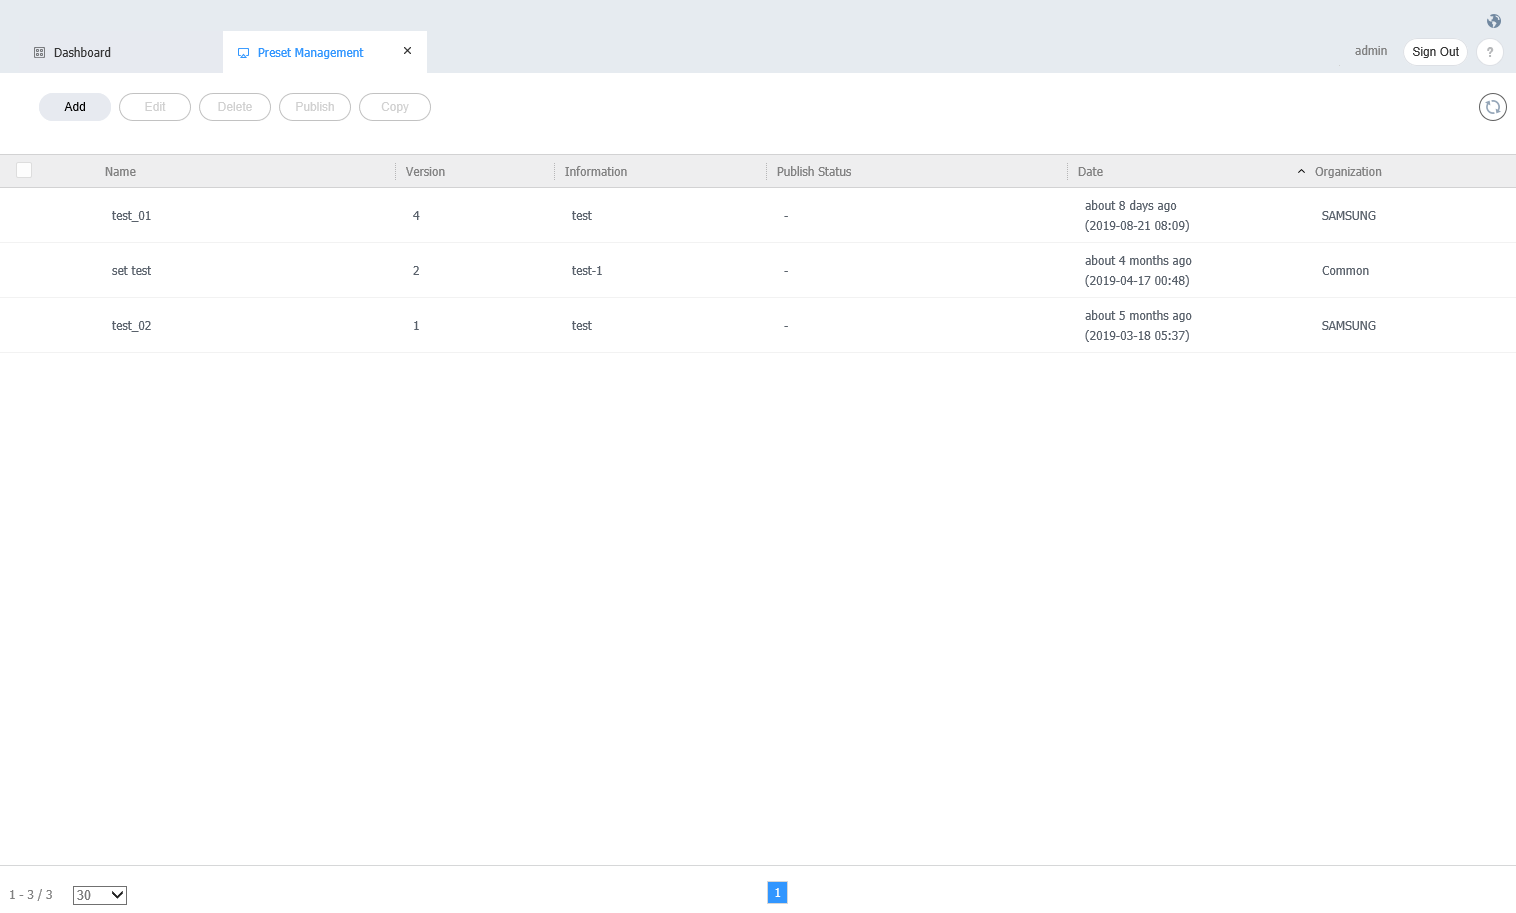Switch to the Dashboard tab

point(81,52)
